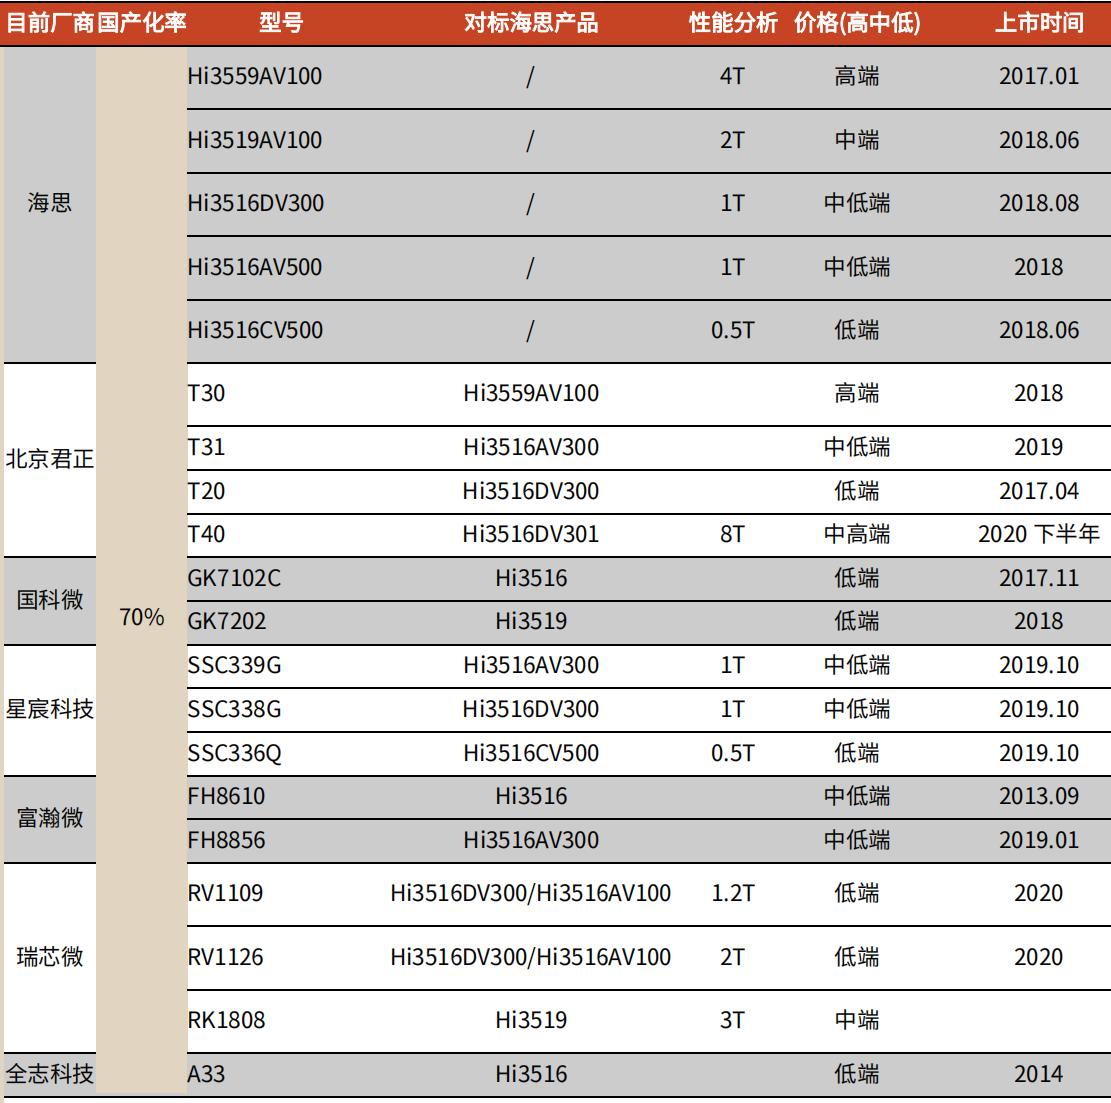Screen dimensions: 1111x1103
Task: Click the 2019.01 launch date
Action: 1039,840
